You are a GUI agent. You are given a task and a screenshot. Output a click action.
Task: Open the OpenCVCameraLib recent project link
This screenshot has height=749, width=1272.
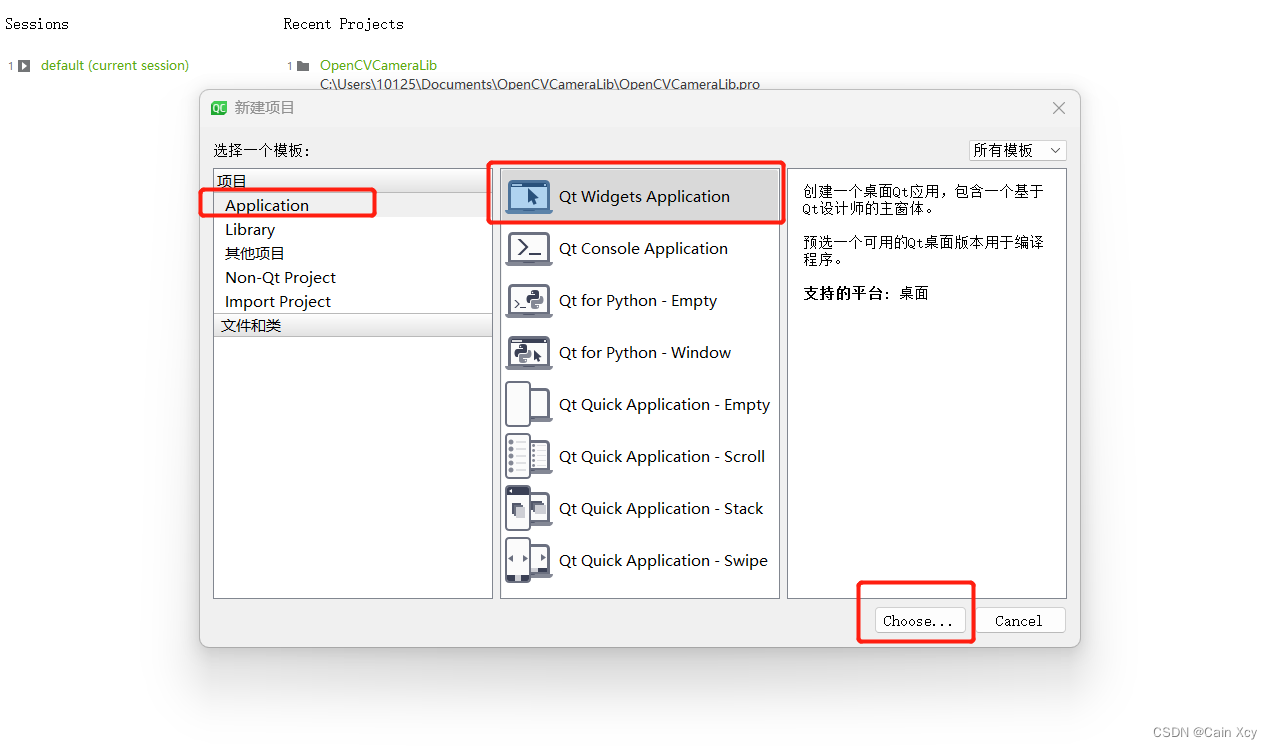[x=378, y=65]
